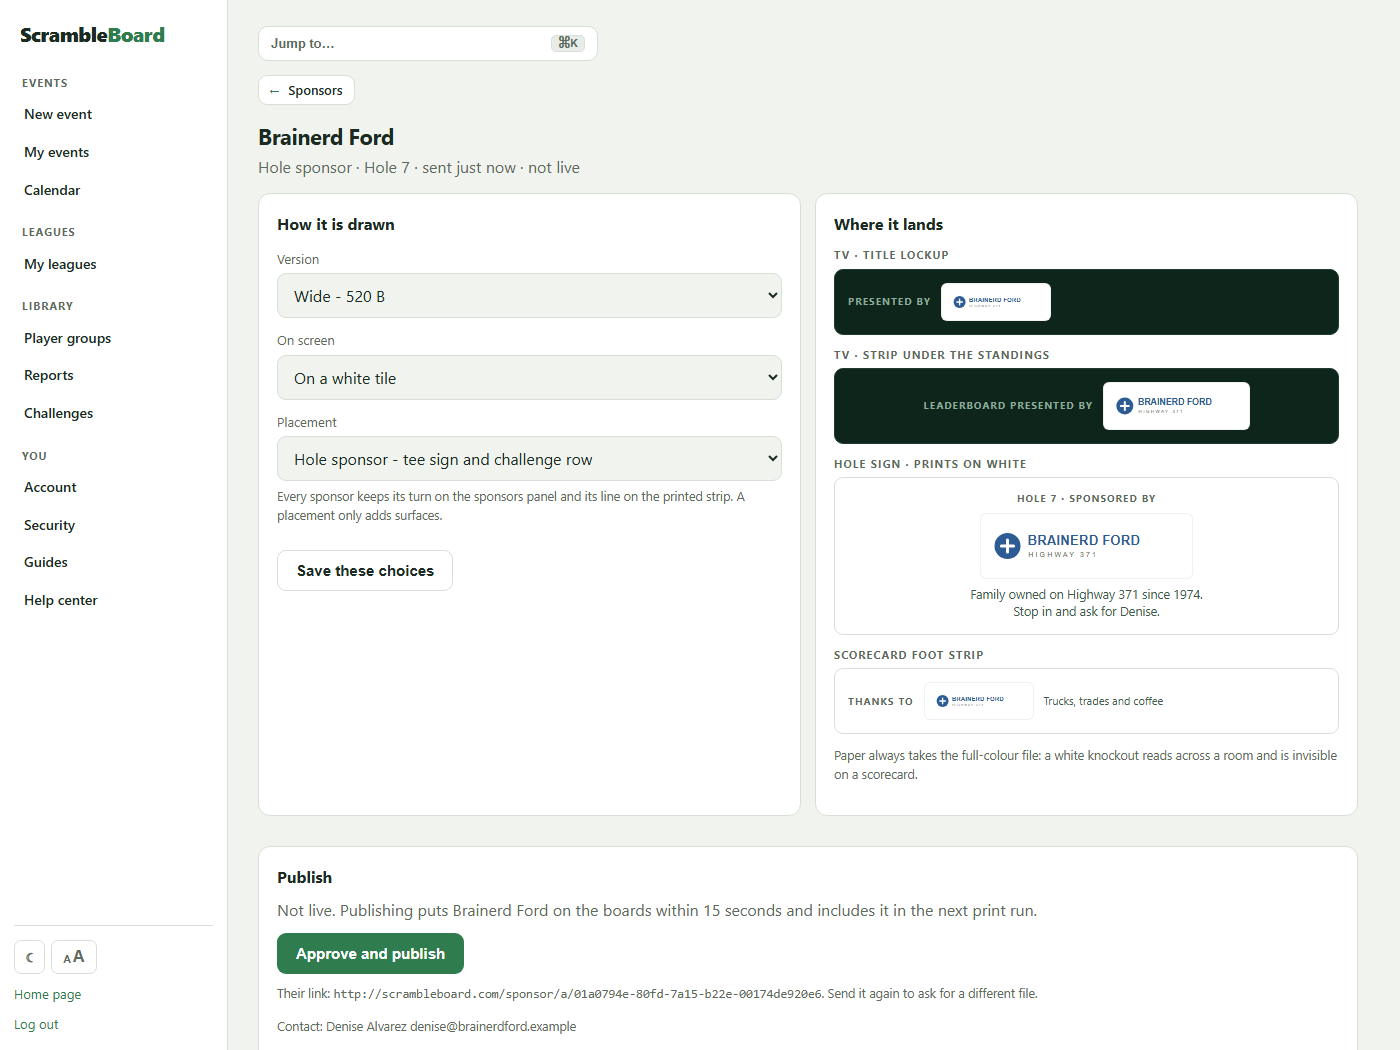Open New event in sidebar
Viewport: 1400px width, 1050px height.
[58, 114]
